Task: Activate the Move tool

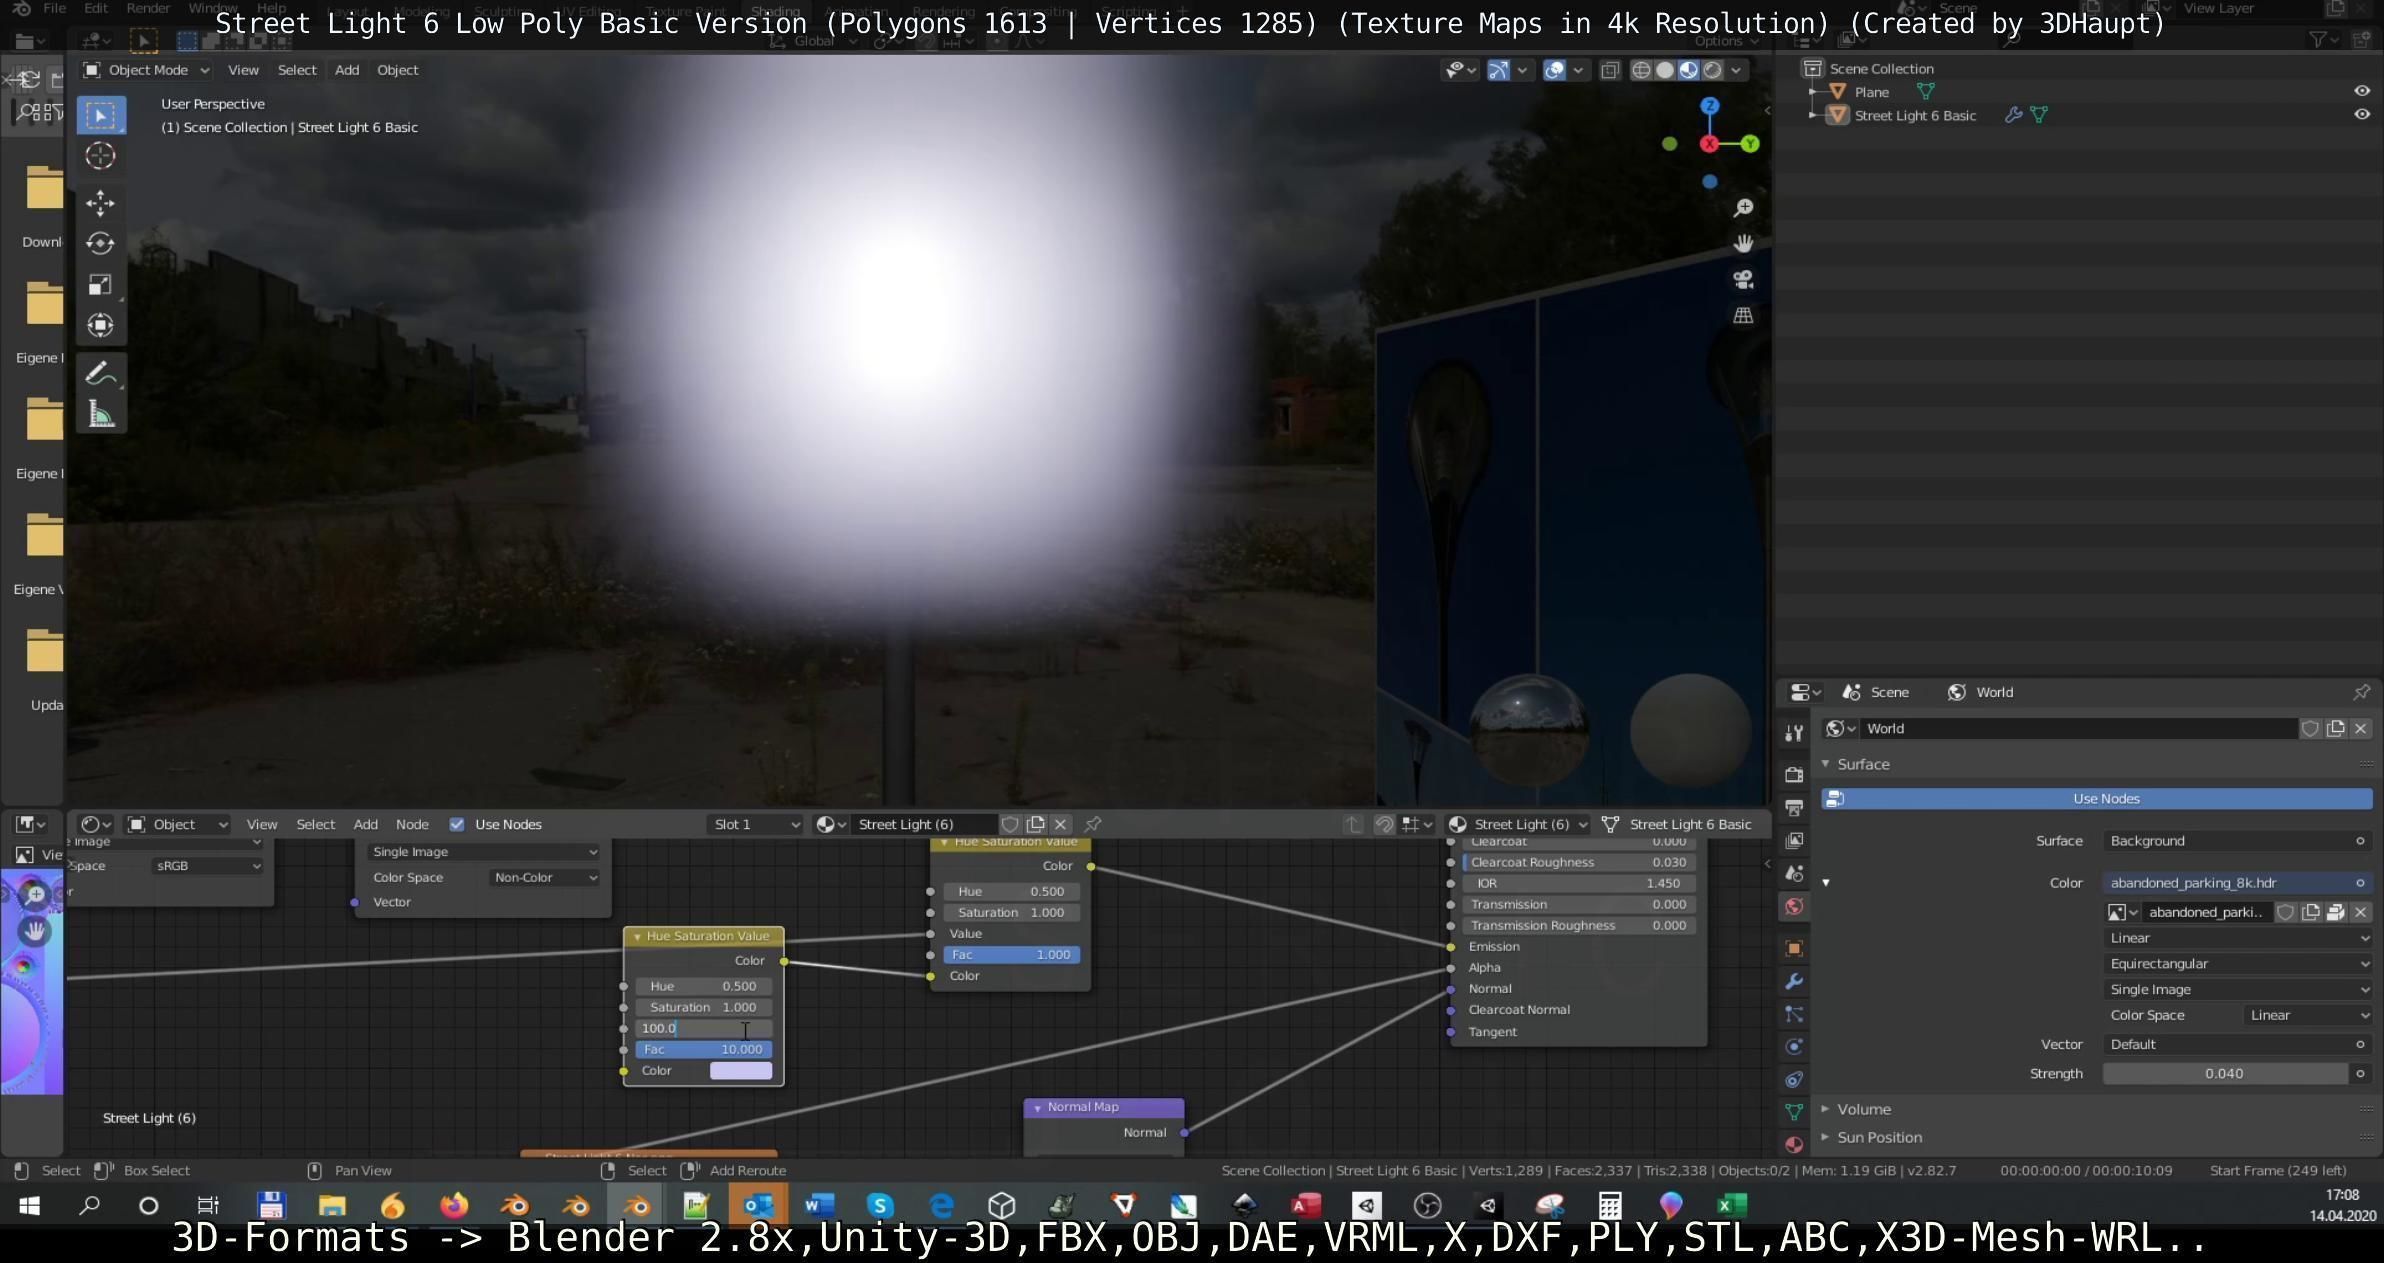Action: (100, 203)
